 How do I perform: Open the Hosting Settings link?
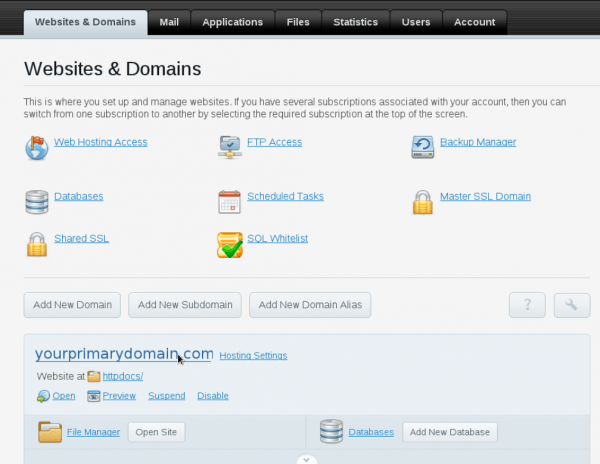click(253, 356)
